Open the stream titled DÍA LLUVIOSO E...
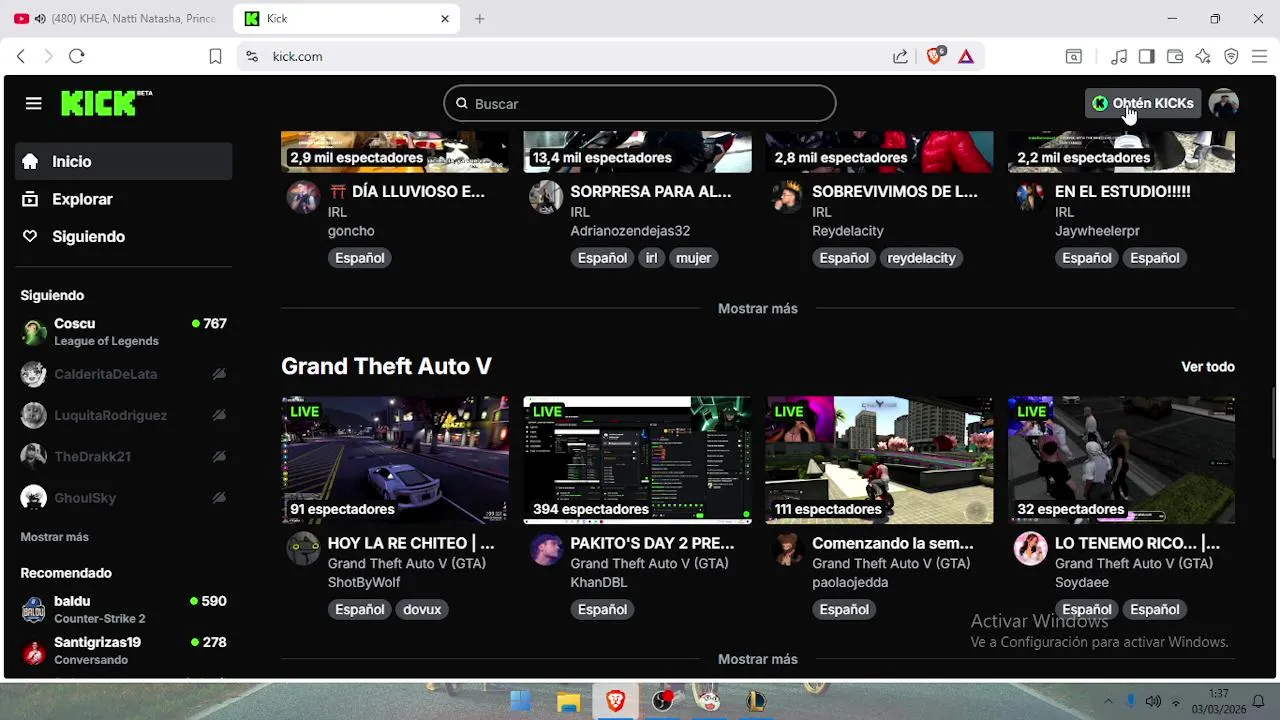The width and height of the screenshot is (1280, 720). point(406,191)
